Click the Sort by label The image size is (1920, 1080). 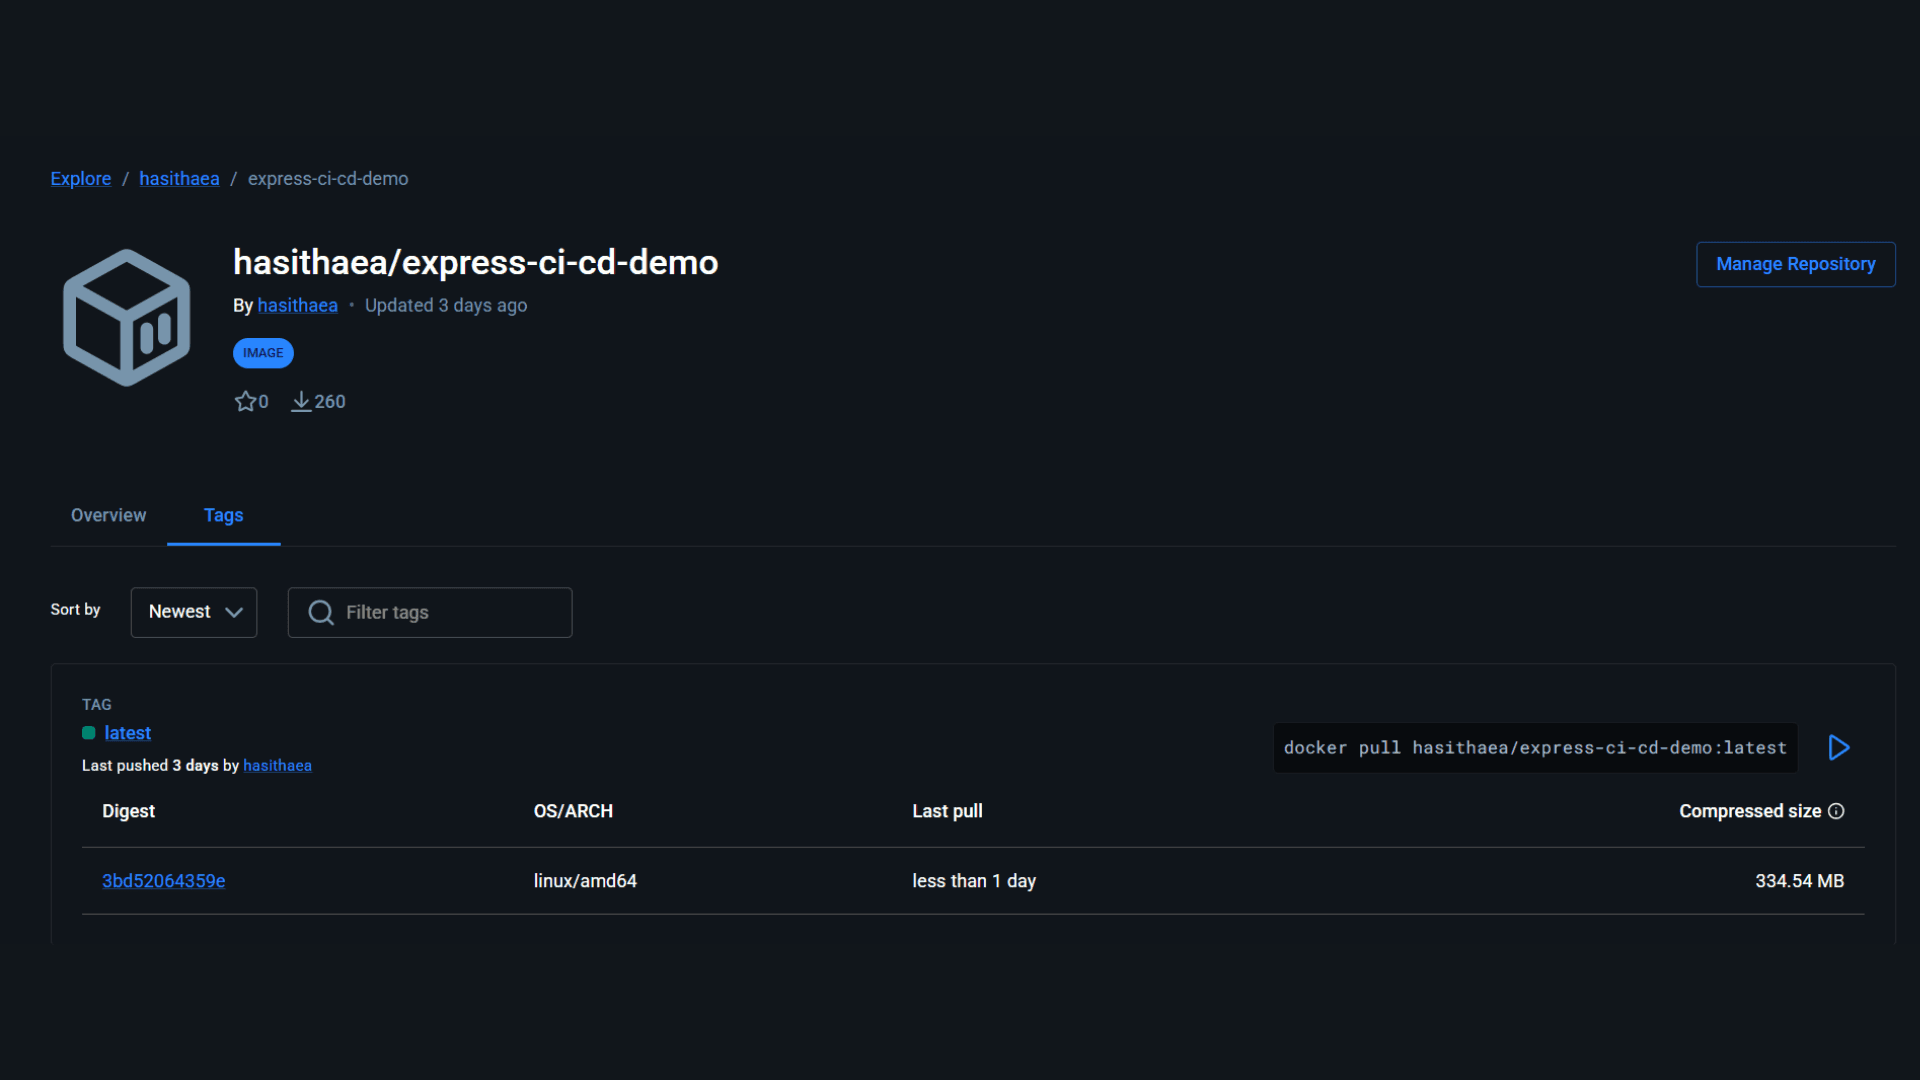(x=75, y=609)
